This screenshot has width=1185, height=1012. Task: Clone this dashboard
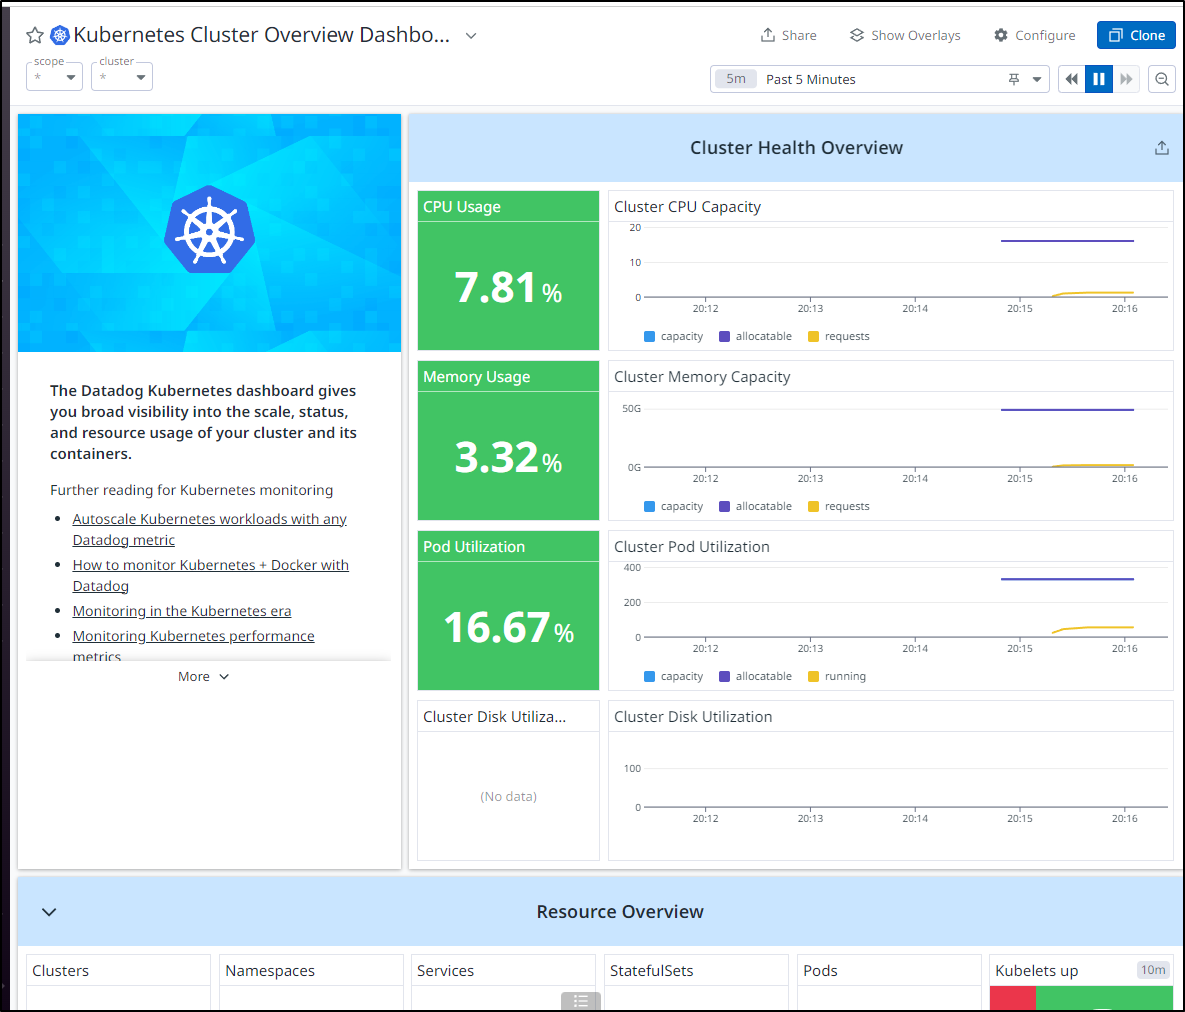[x=1136, y=36]
